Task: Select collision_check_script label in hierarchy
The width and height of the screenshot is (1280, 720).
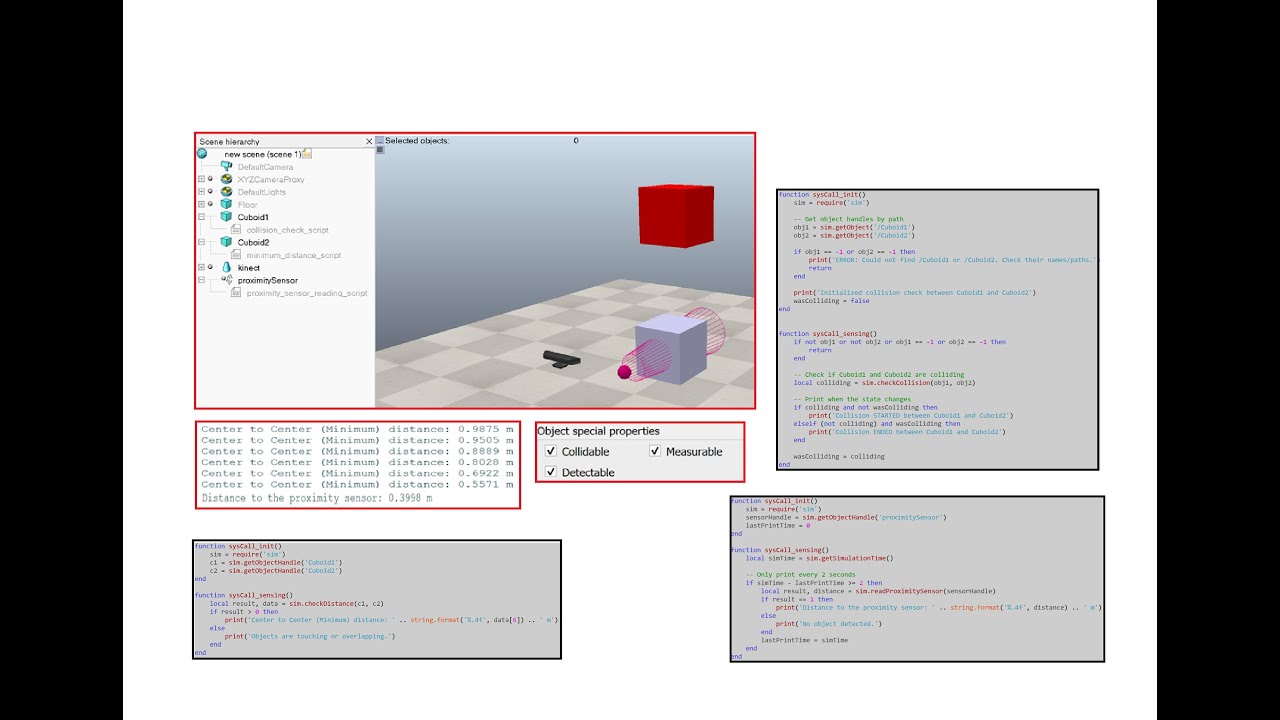Action: (287, 230)
